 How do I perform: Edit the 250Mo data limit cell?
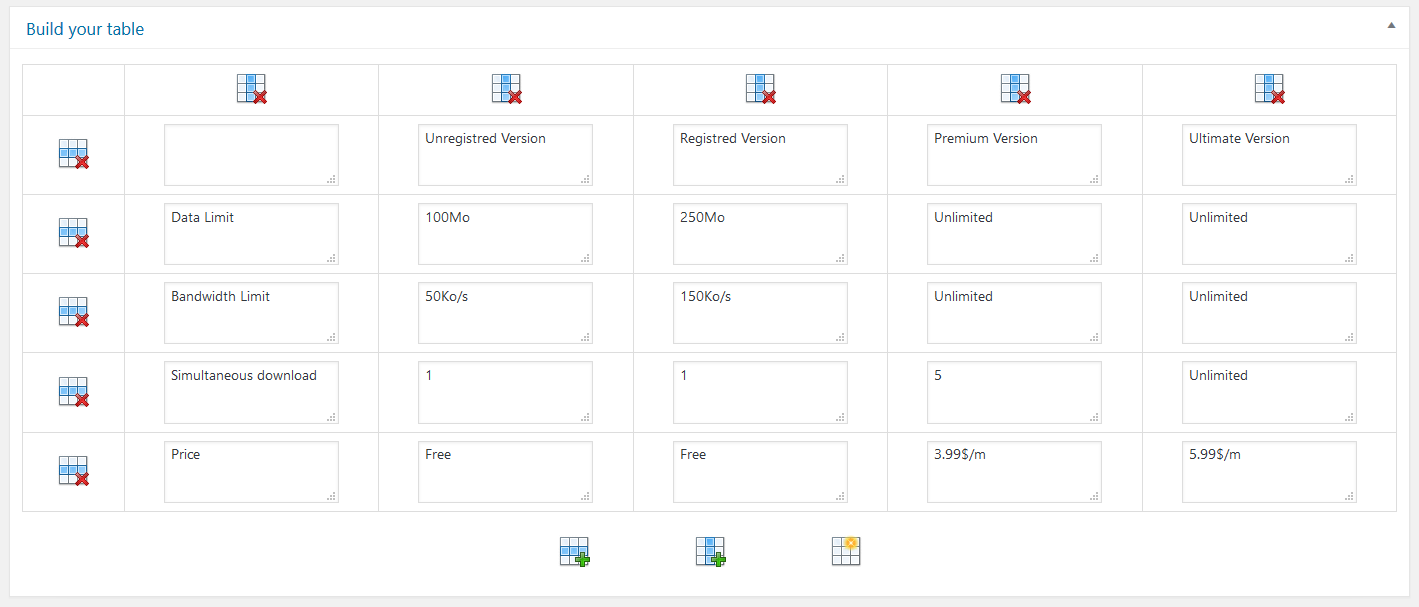[x=760, y=234]
